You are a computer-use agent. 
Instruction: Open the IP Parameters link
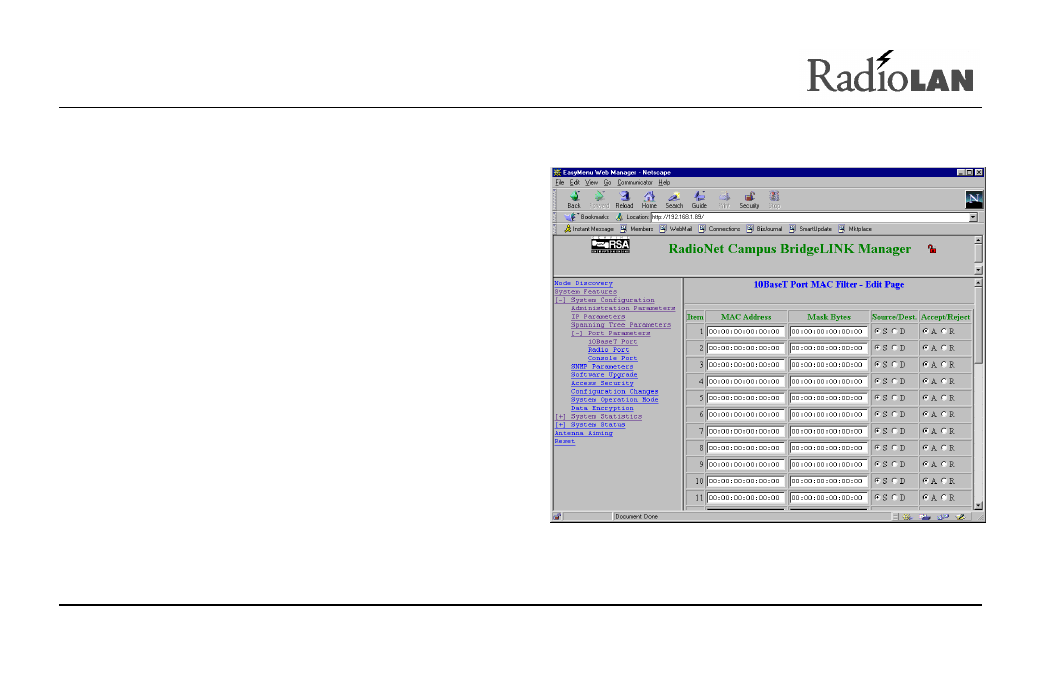pyautogui.click(x=598, y=317)
